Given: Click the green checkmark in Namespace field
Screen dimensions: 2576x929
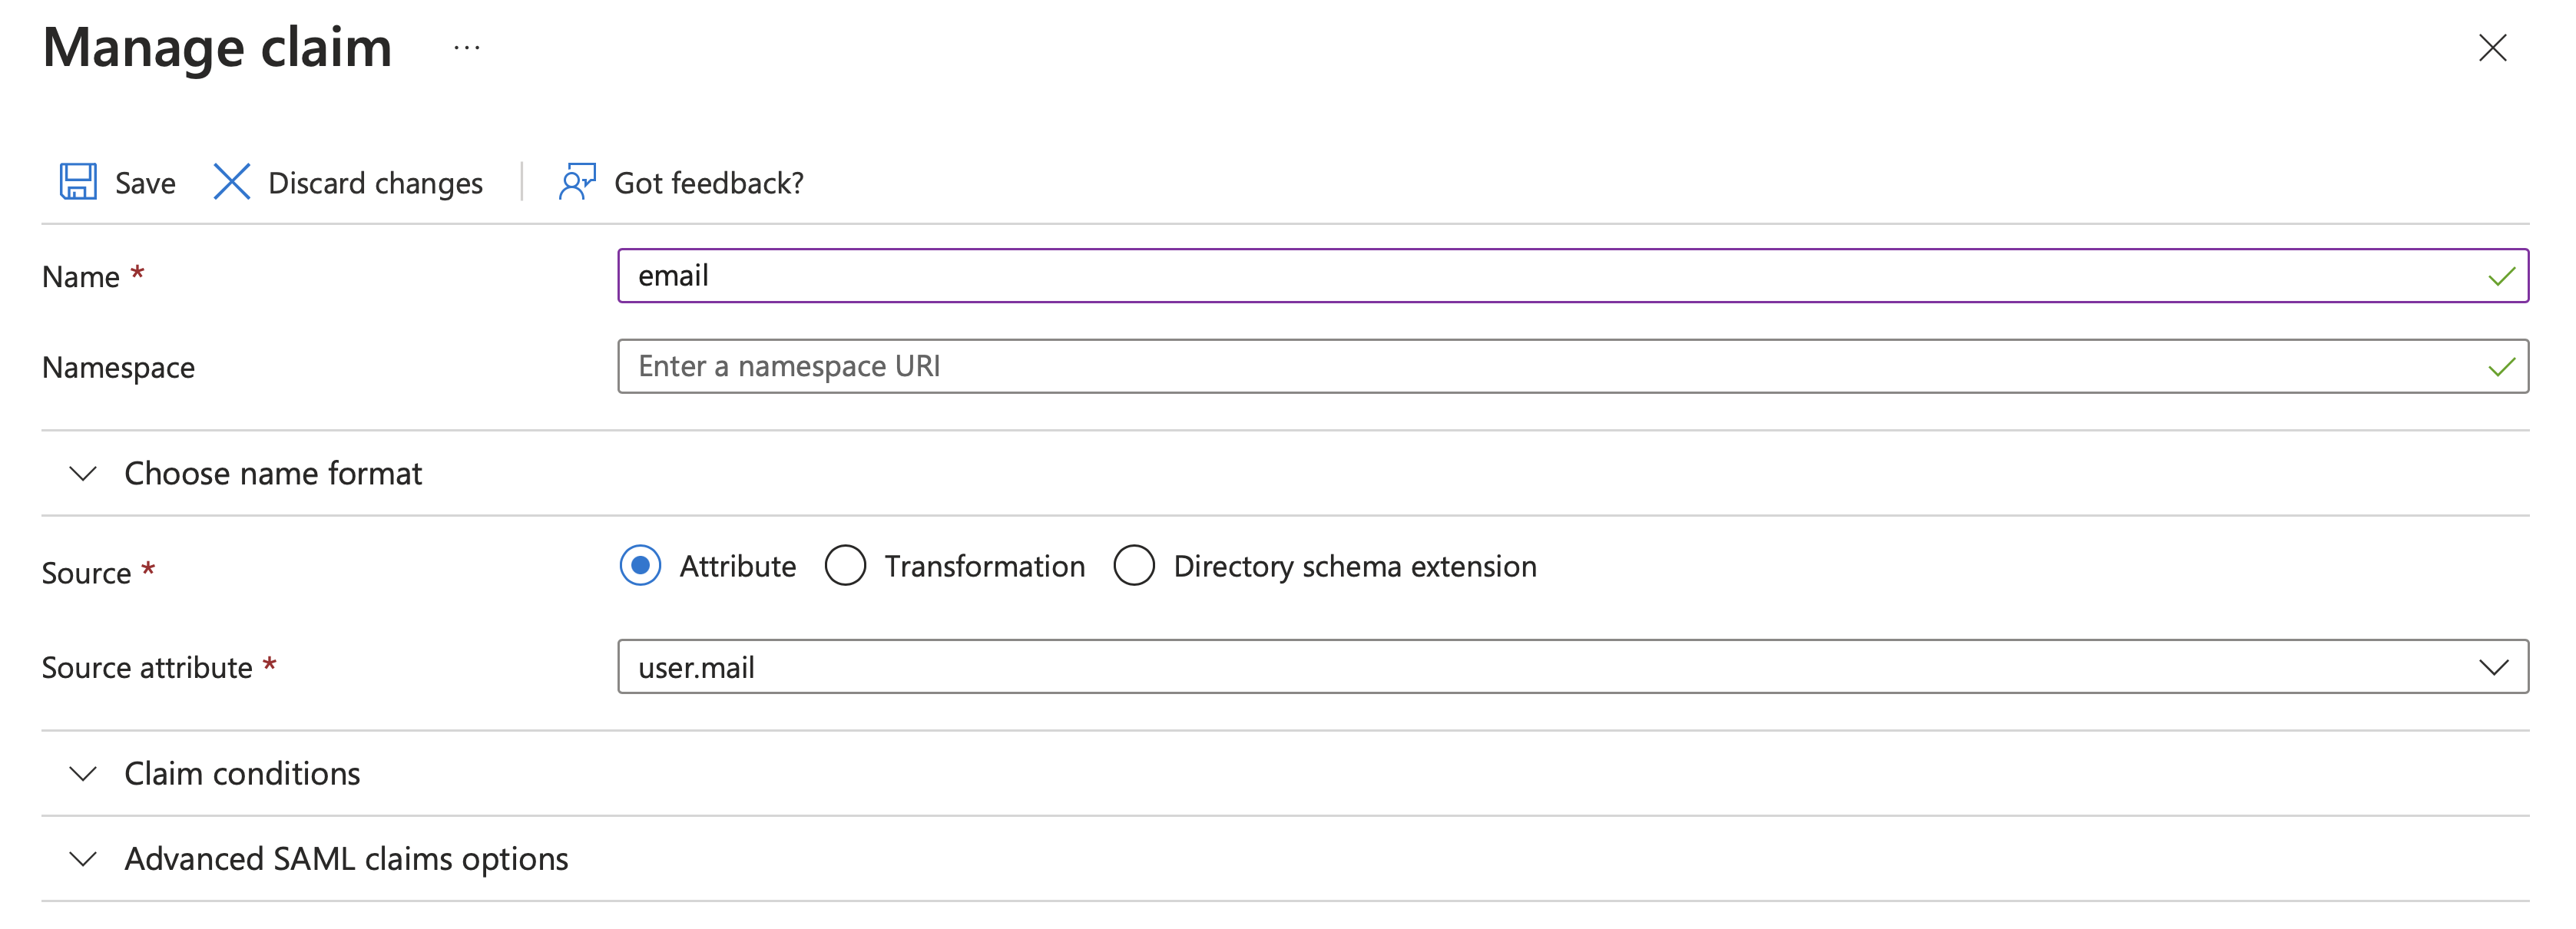Looking at the screenshot, I should coord(2501,368).
